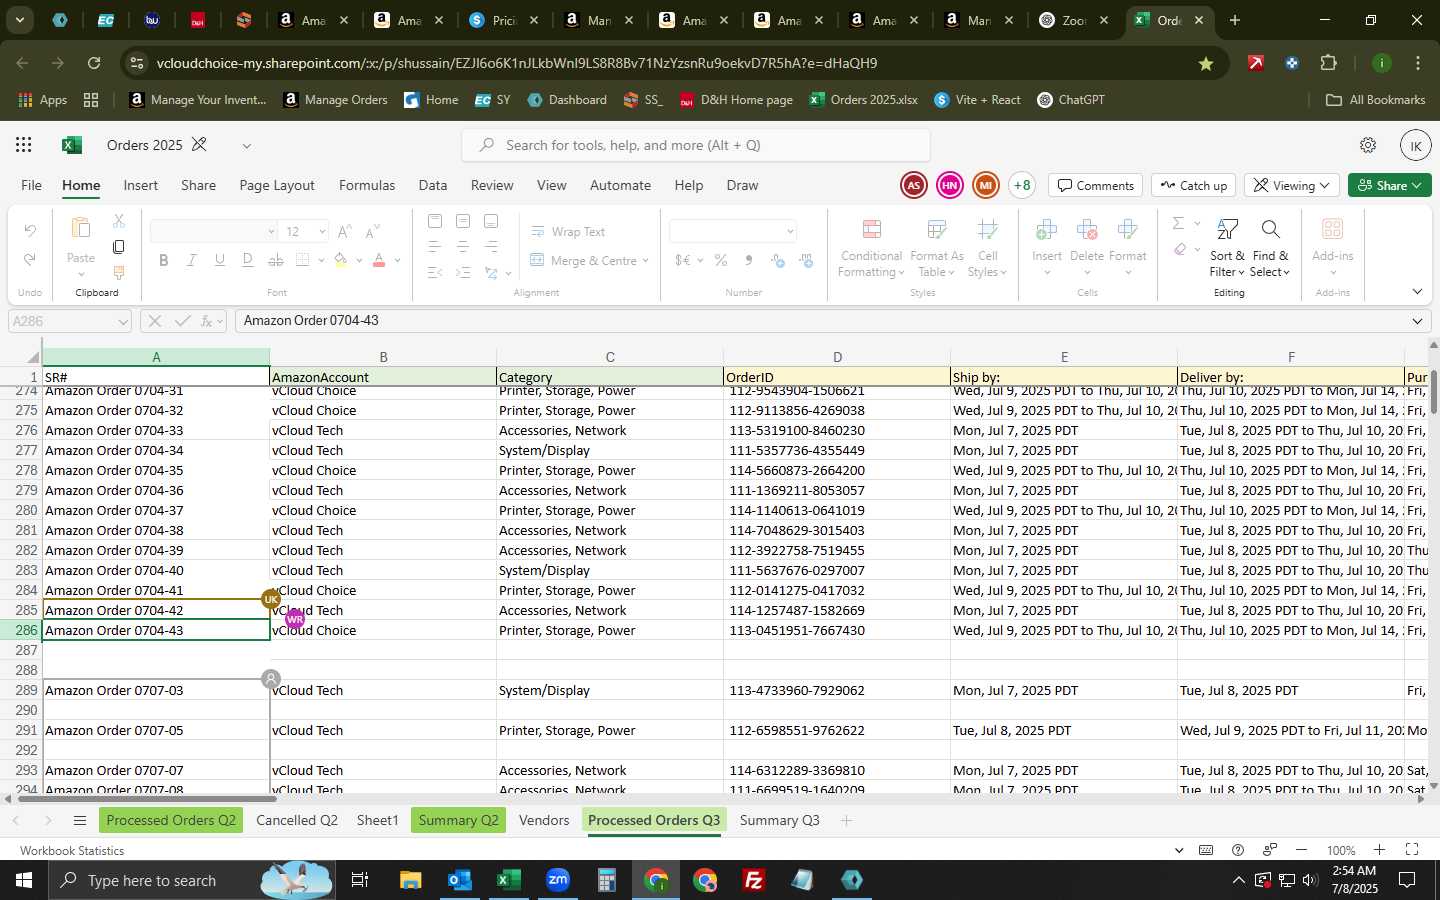Select cell with Amazon Order 0707-03
Image resolution: width=1440 pixels, height=900 pixels.
(156, 690)
